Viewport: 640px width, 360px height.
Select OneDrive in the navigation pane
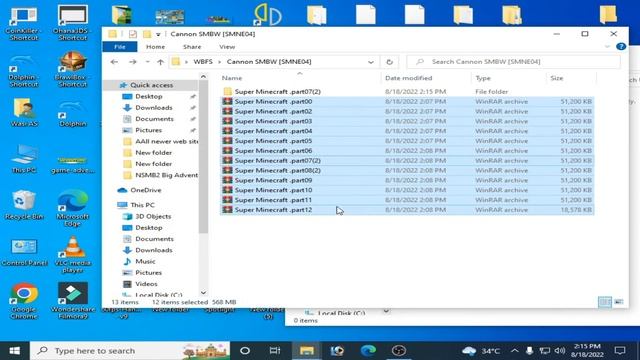[145, 190]
